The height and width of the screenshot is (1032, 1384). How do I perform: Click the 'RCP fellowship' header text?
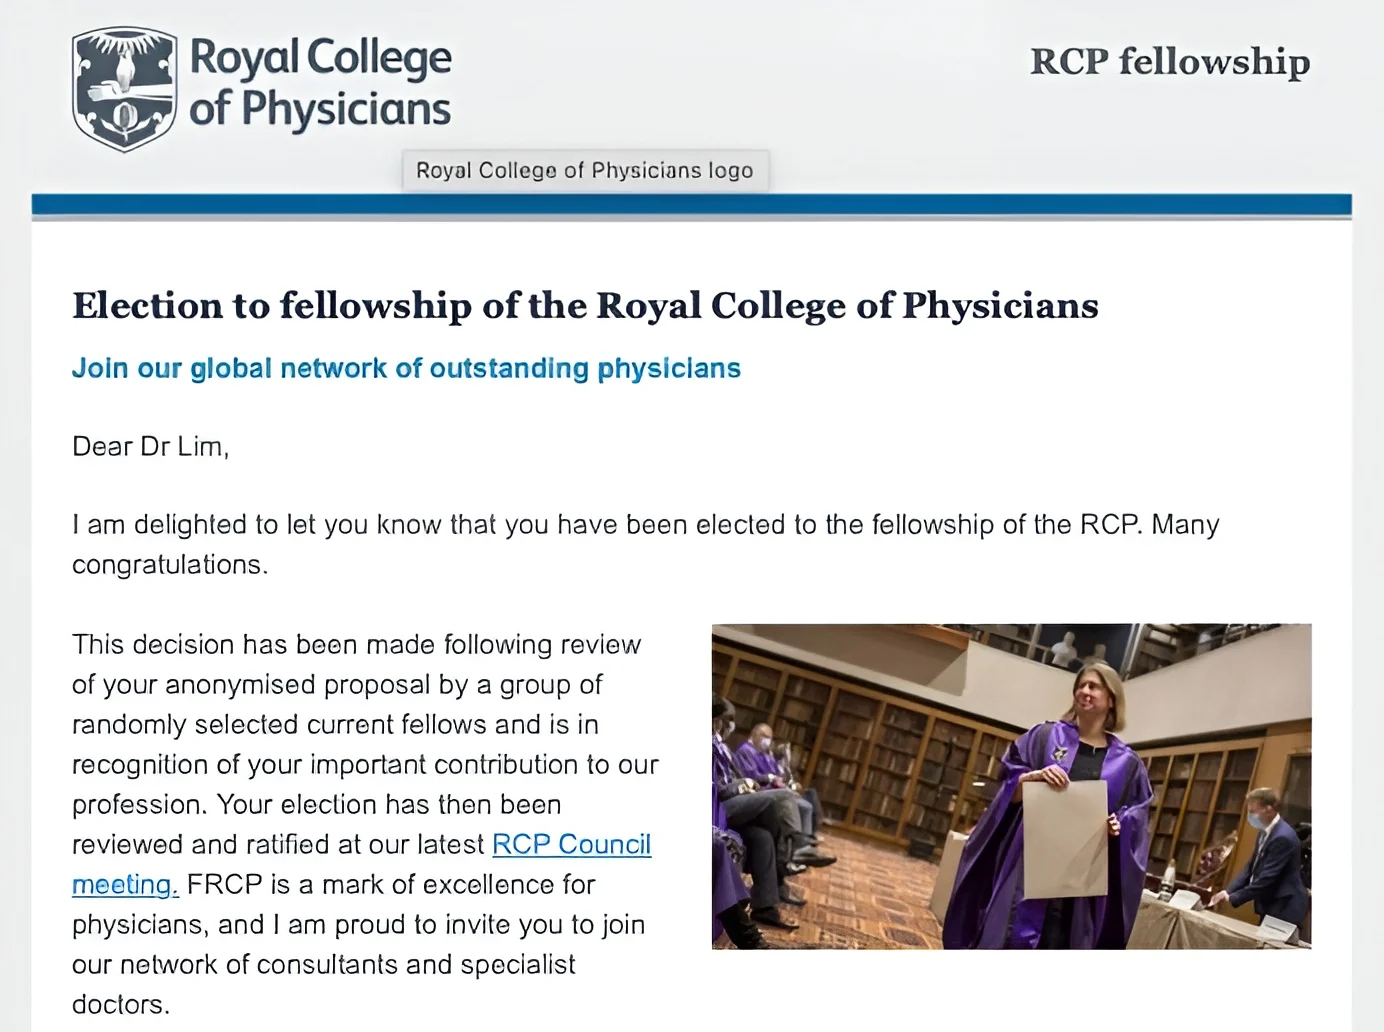pos(1170,62)
